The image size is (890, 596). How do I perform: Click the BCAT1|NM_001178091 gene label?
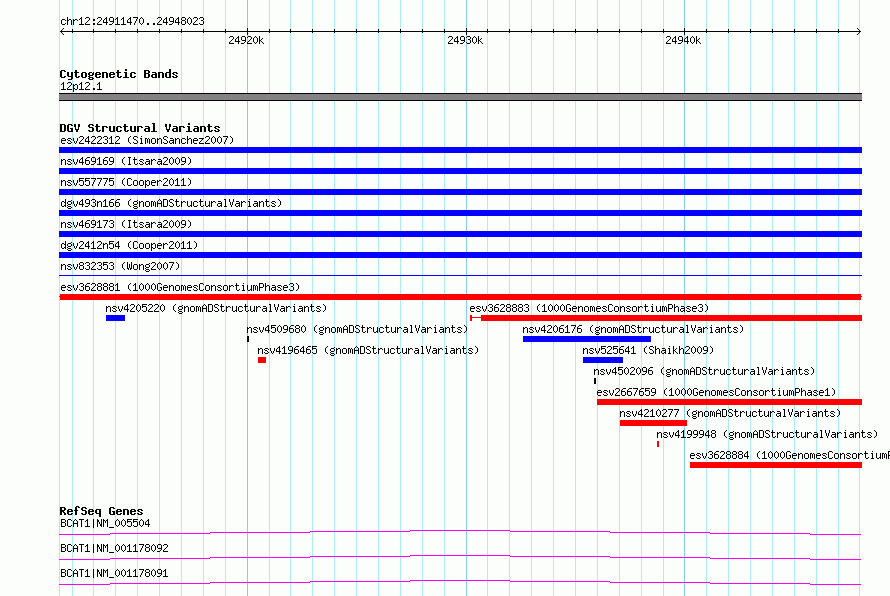(x=114, y=573)
